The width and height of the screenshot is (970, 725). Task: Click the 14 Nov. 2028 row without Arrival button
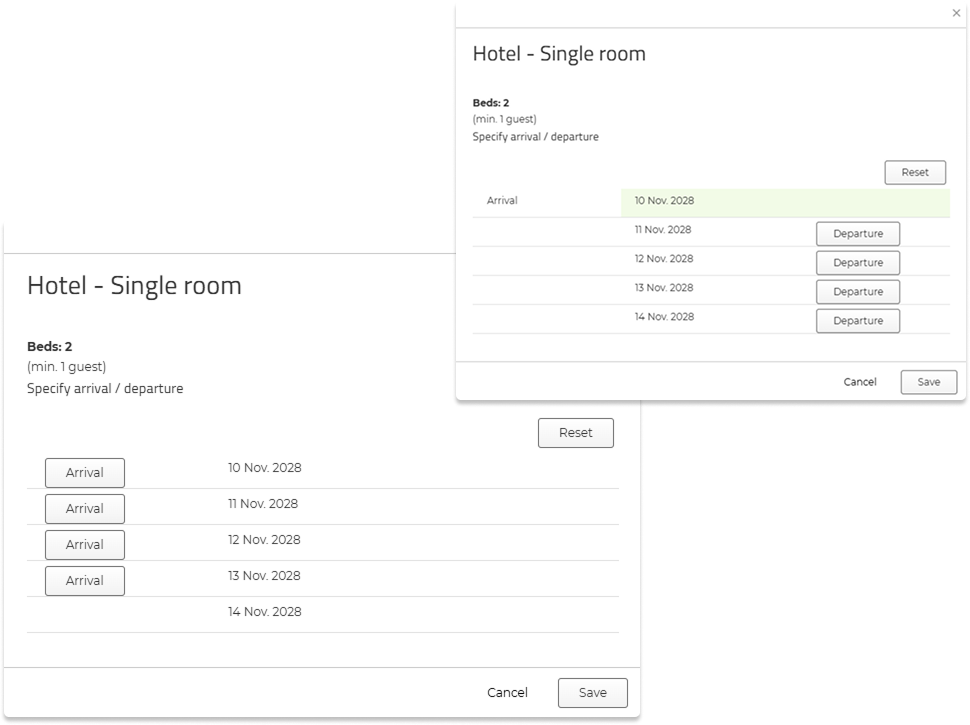click(x=264, y=612)
